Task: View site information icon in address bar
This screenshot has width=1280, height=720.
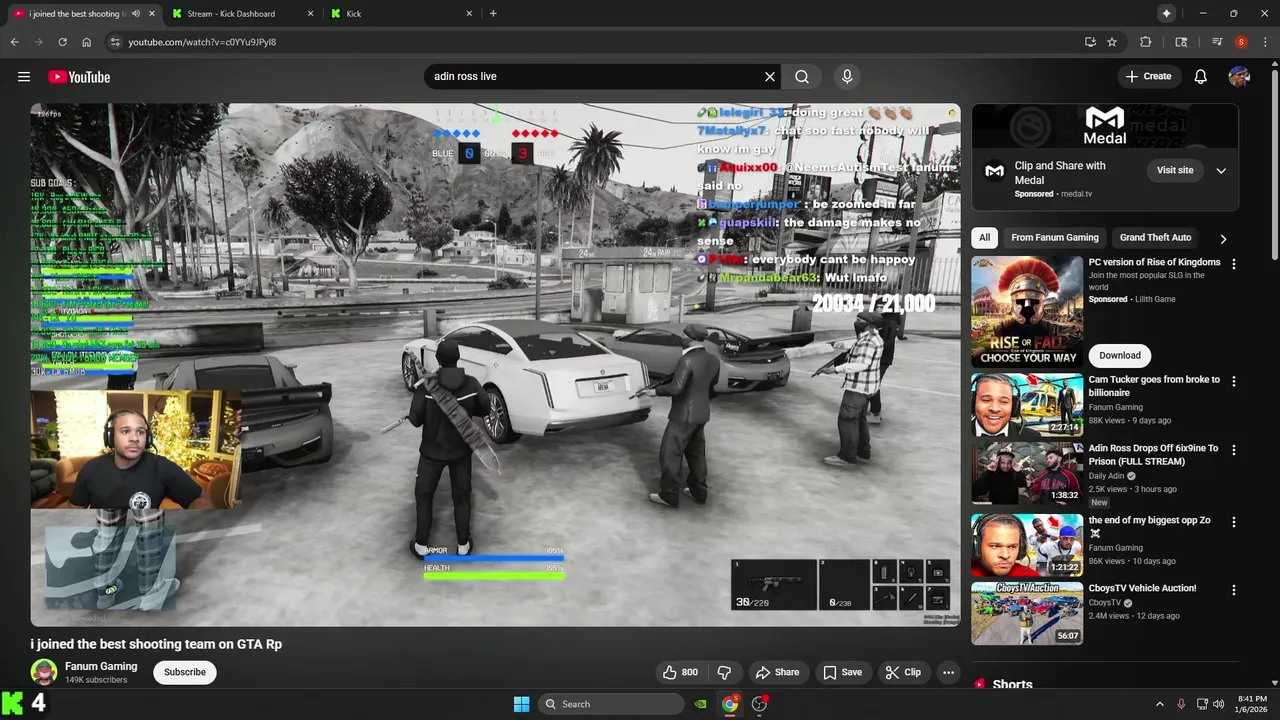Action: coord(115,42)
